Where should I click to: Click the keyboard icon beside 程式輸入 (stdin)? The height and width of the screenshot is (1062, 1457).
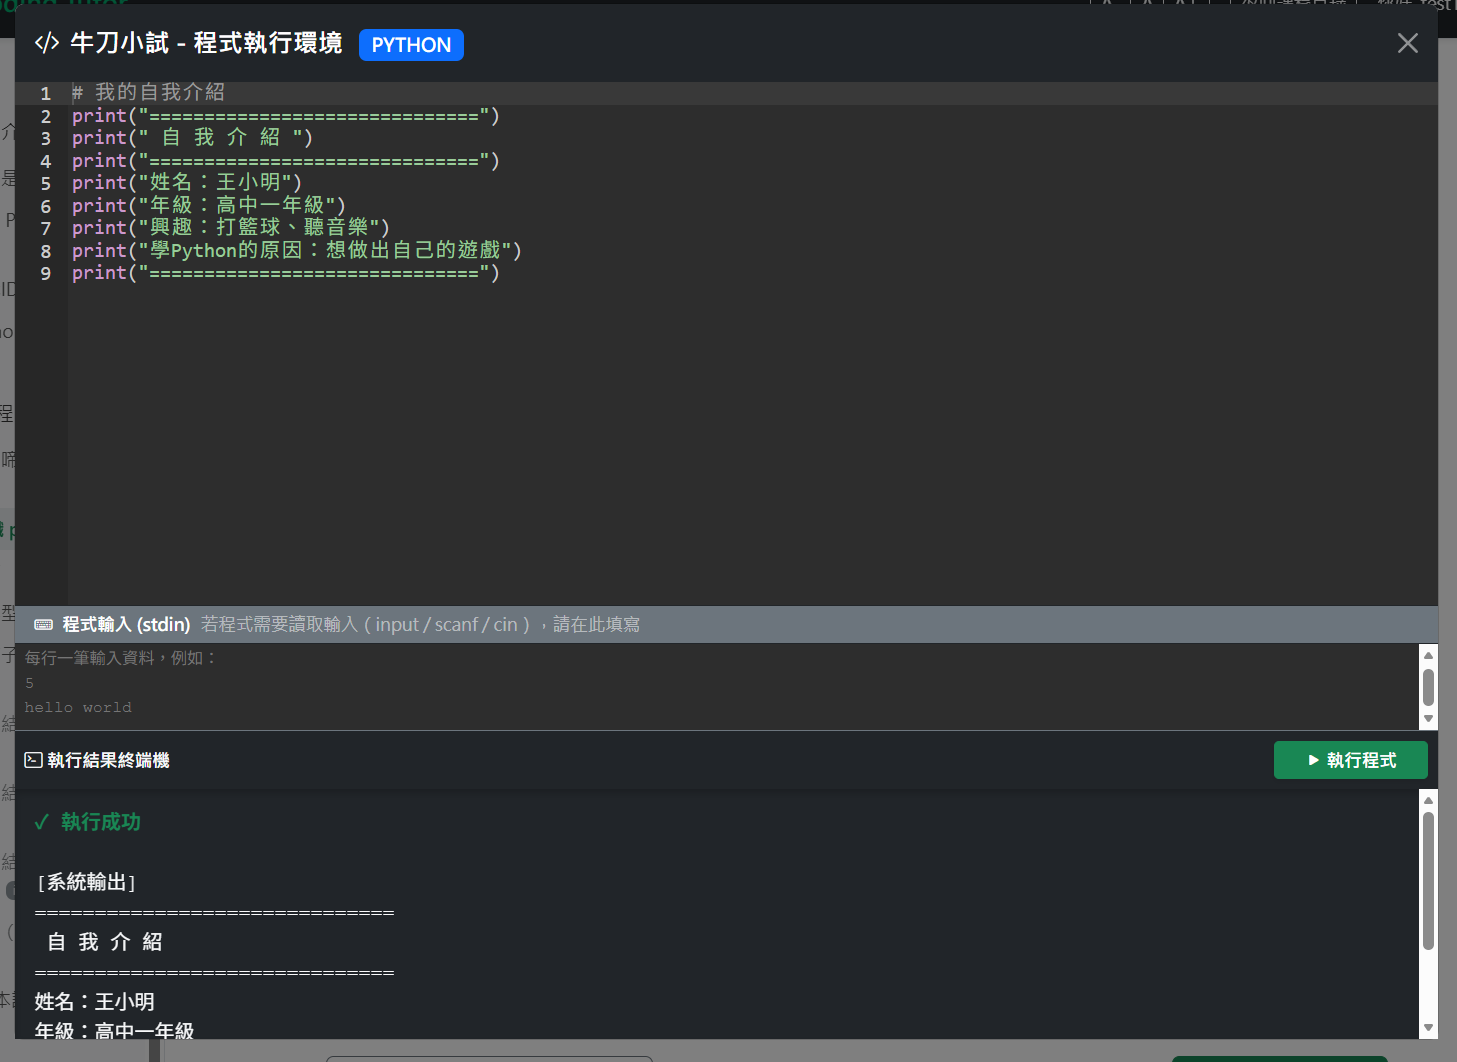(x=43, y=625)
